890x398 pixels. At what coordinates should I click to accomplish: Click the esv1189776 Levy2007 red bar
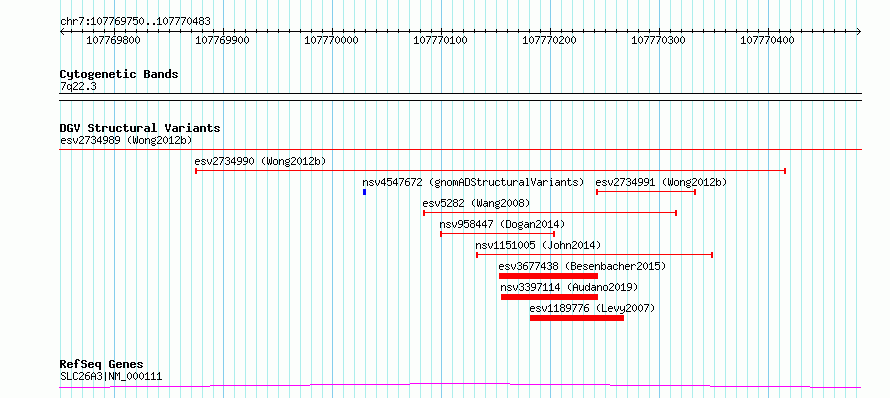point(577,318)
